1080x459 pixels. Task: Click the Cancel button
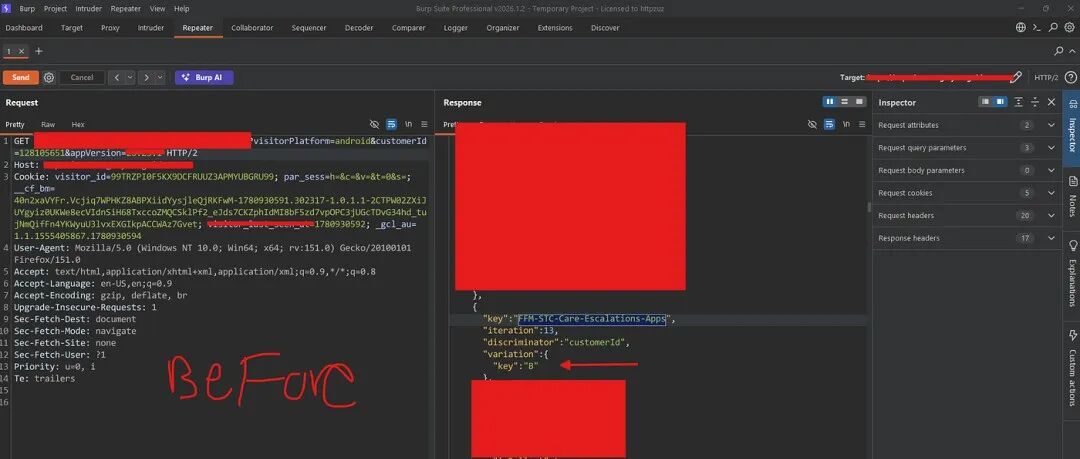pos(81,78)
